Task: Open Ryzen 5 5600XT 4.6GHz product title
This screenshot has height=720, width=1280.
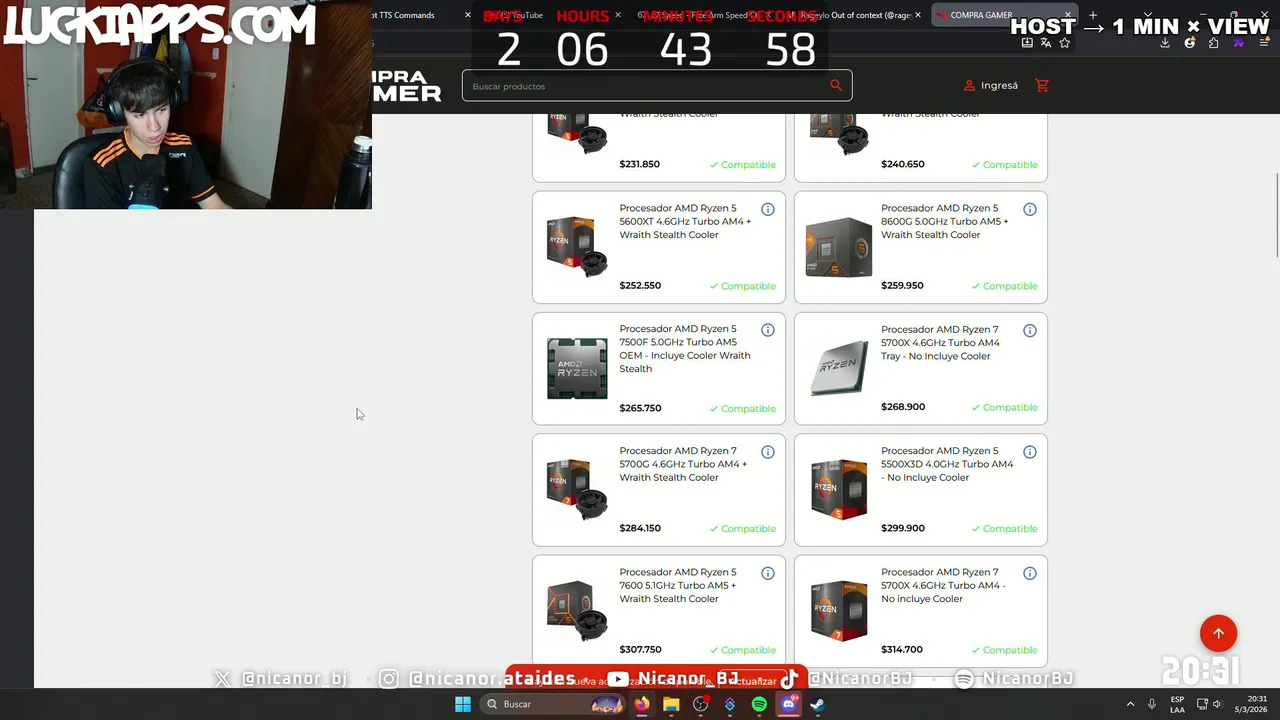Action: [x=685, y=221]
